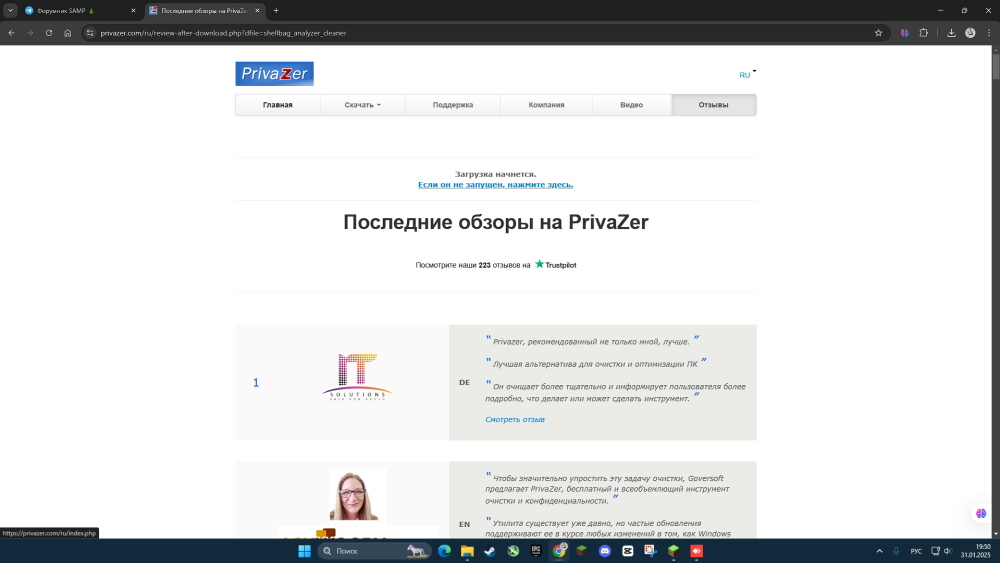Go forward in browser history
Image resolution: width=1000 pixels, height=563 pixels.
coord(30,33)
